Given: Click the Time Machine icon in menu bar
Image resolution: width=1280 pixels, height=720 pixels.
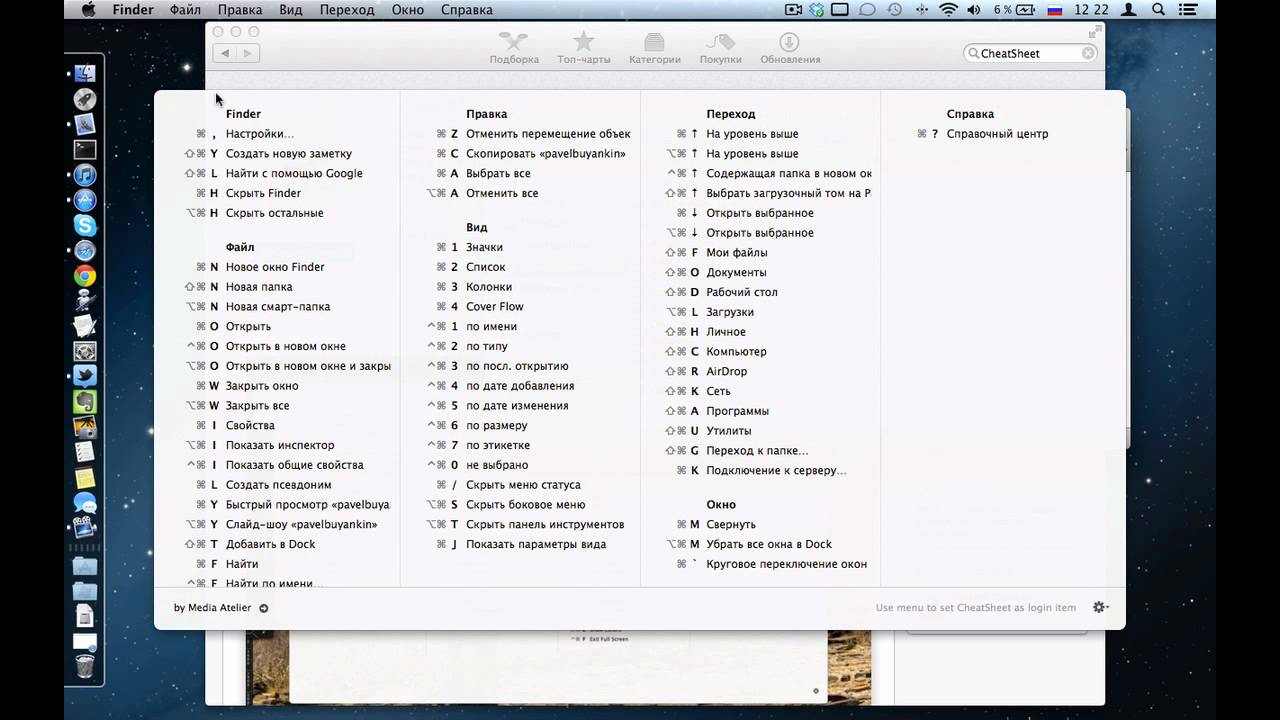Looking at the screenshot, I should (x=894, y=10).
